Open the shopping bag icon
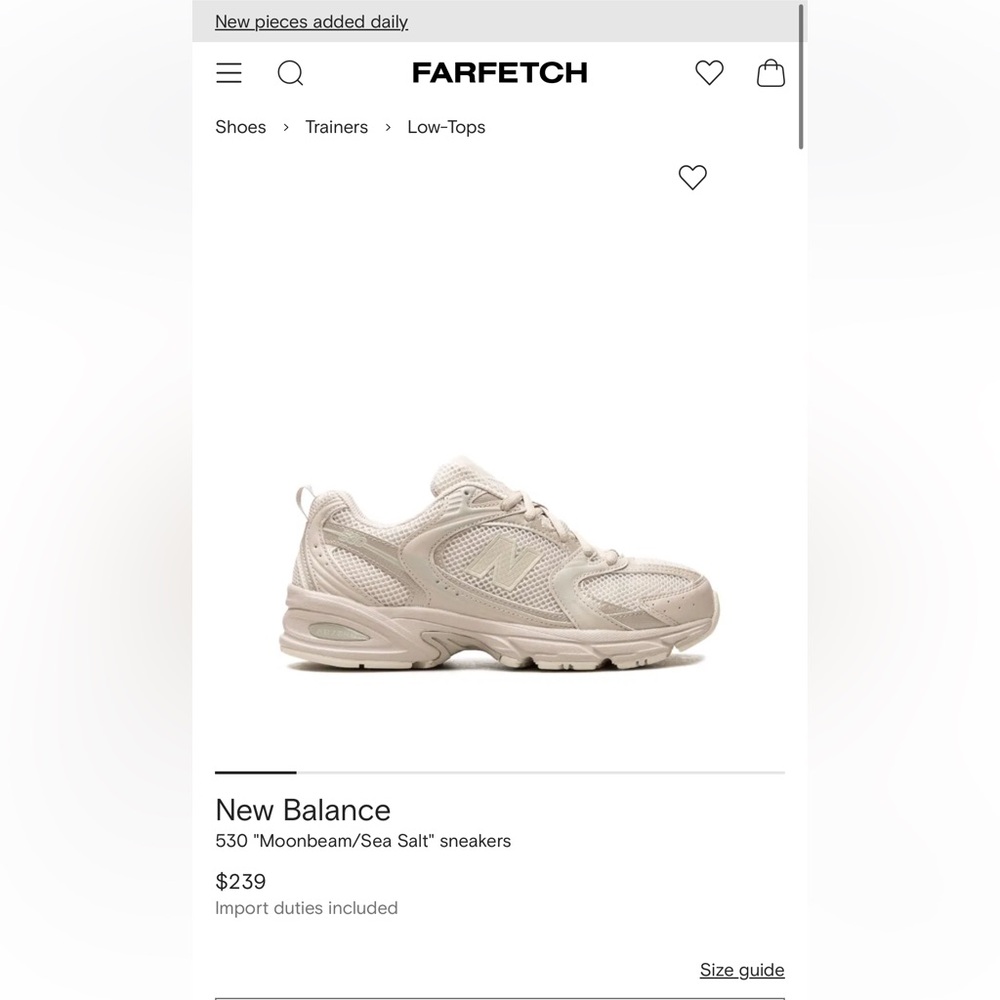Screen dimensions: 1000x1000 point(770,73)
